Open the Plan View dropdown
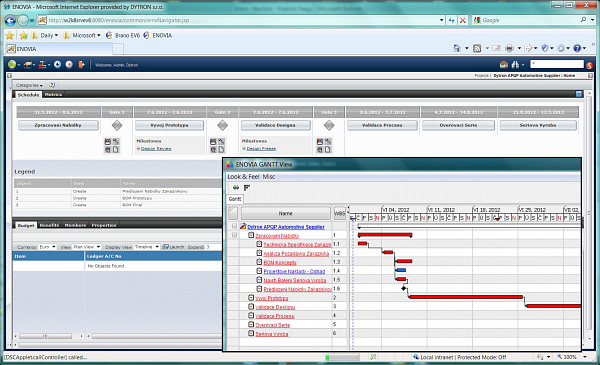 (87, 247)
